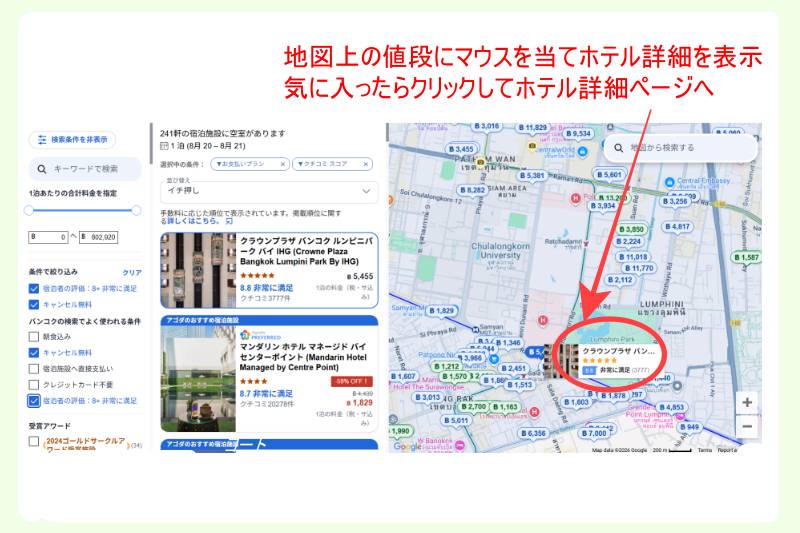Open the イチ押し sort dropdown
800x533 pixels.
[269, 191]
